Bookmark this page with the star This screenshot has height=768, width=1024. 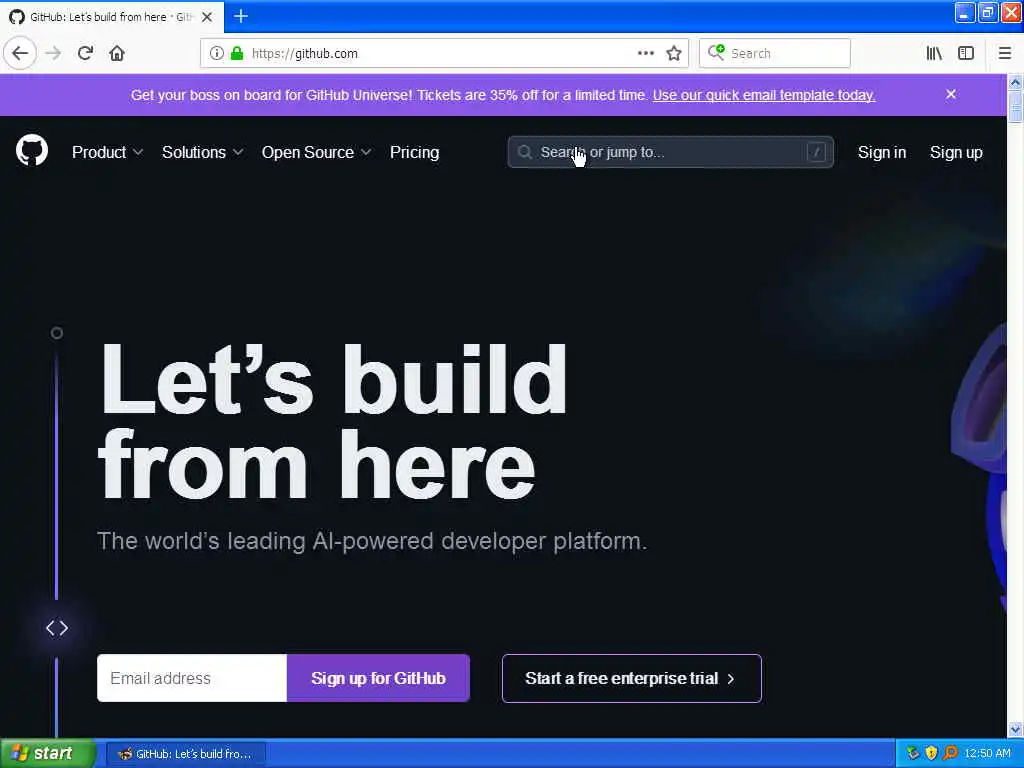click(674, 53)
